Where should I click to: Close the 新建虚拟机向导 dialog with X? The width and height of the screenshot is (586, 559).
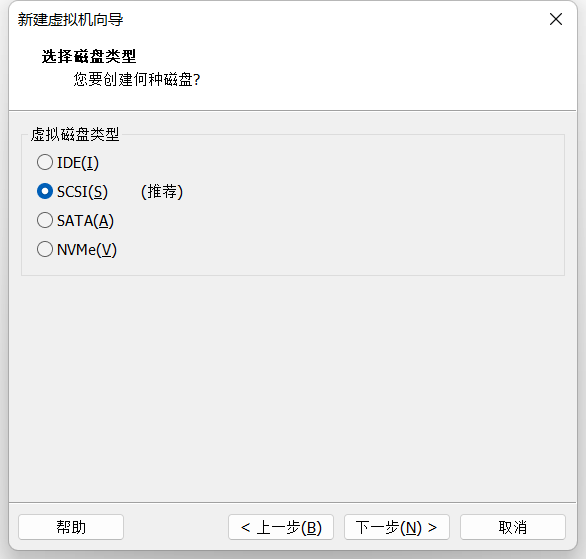click(556, 19)
